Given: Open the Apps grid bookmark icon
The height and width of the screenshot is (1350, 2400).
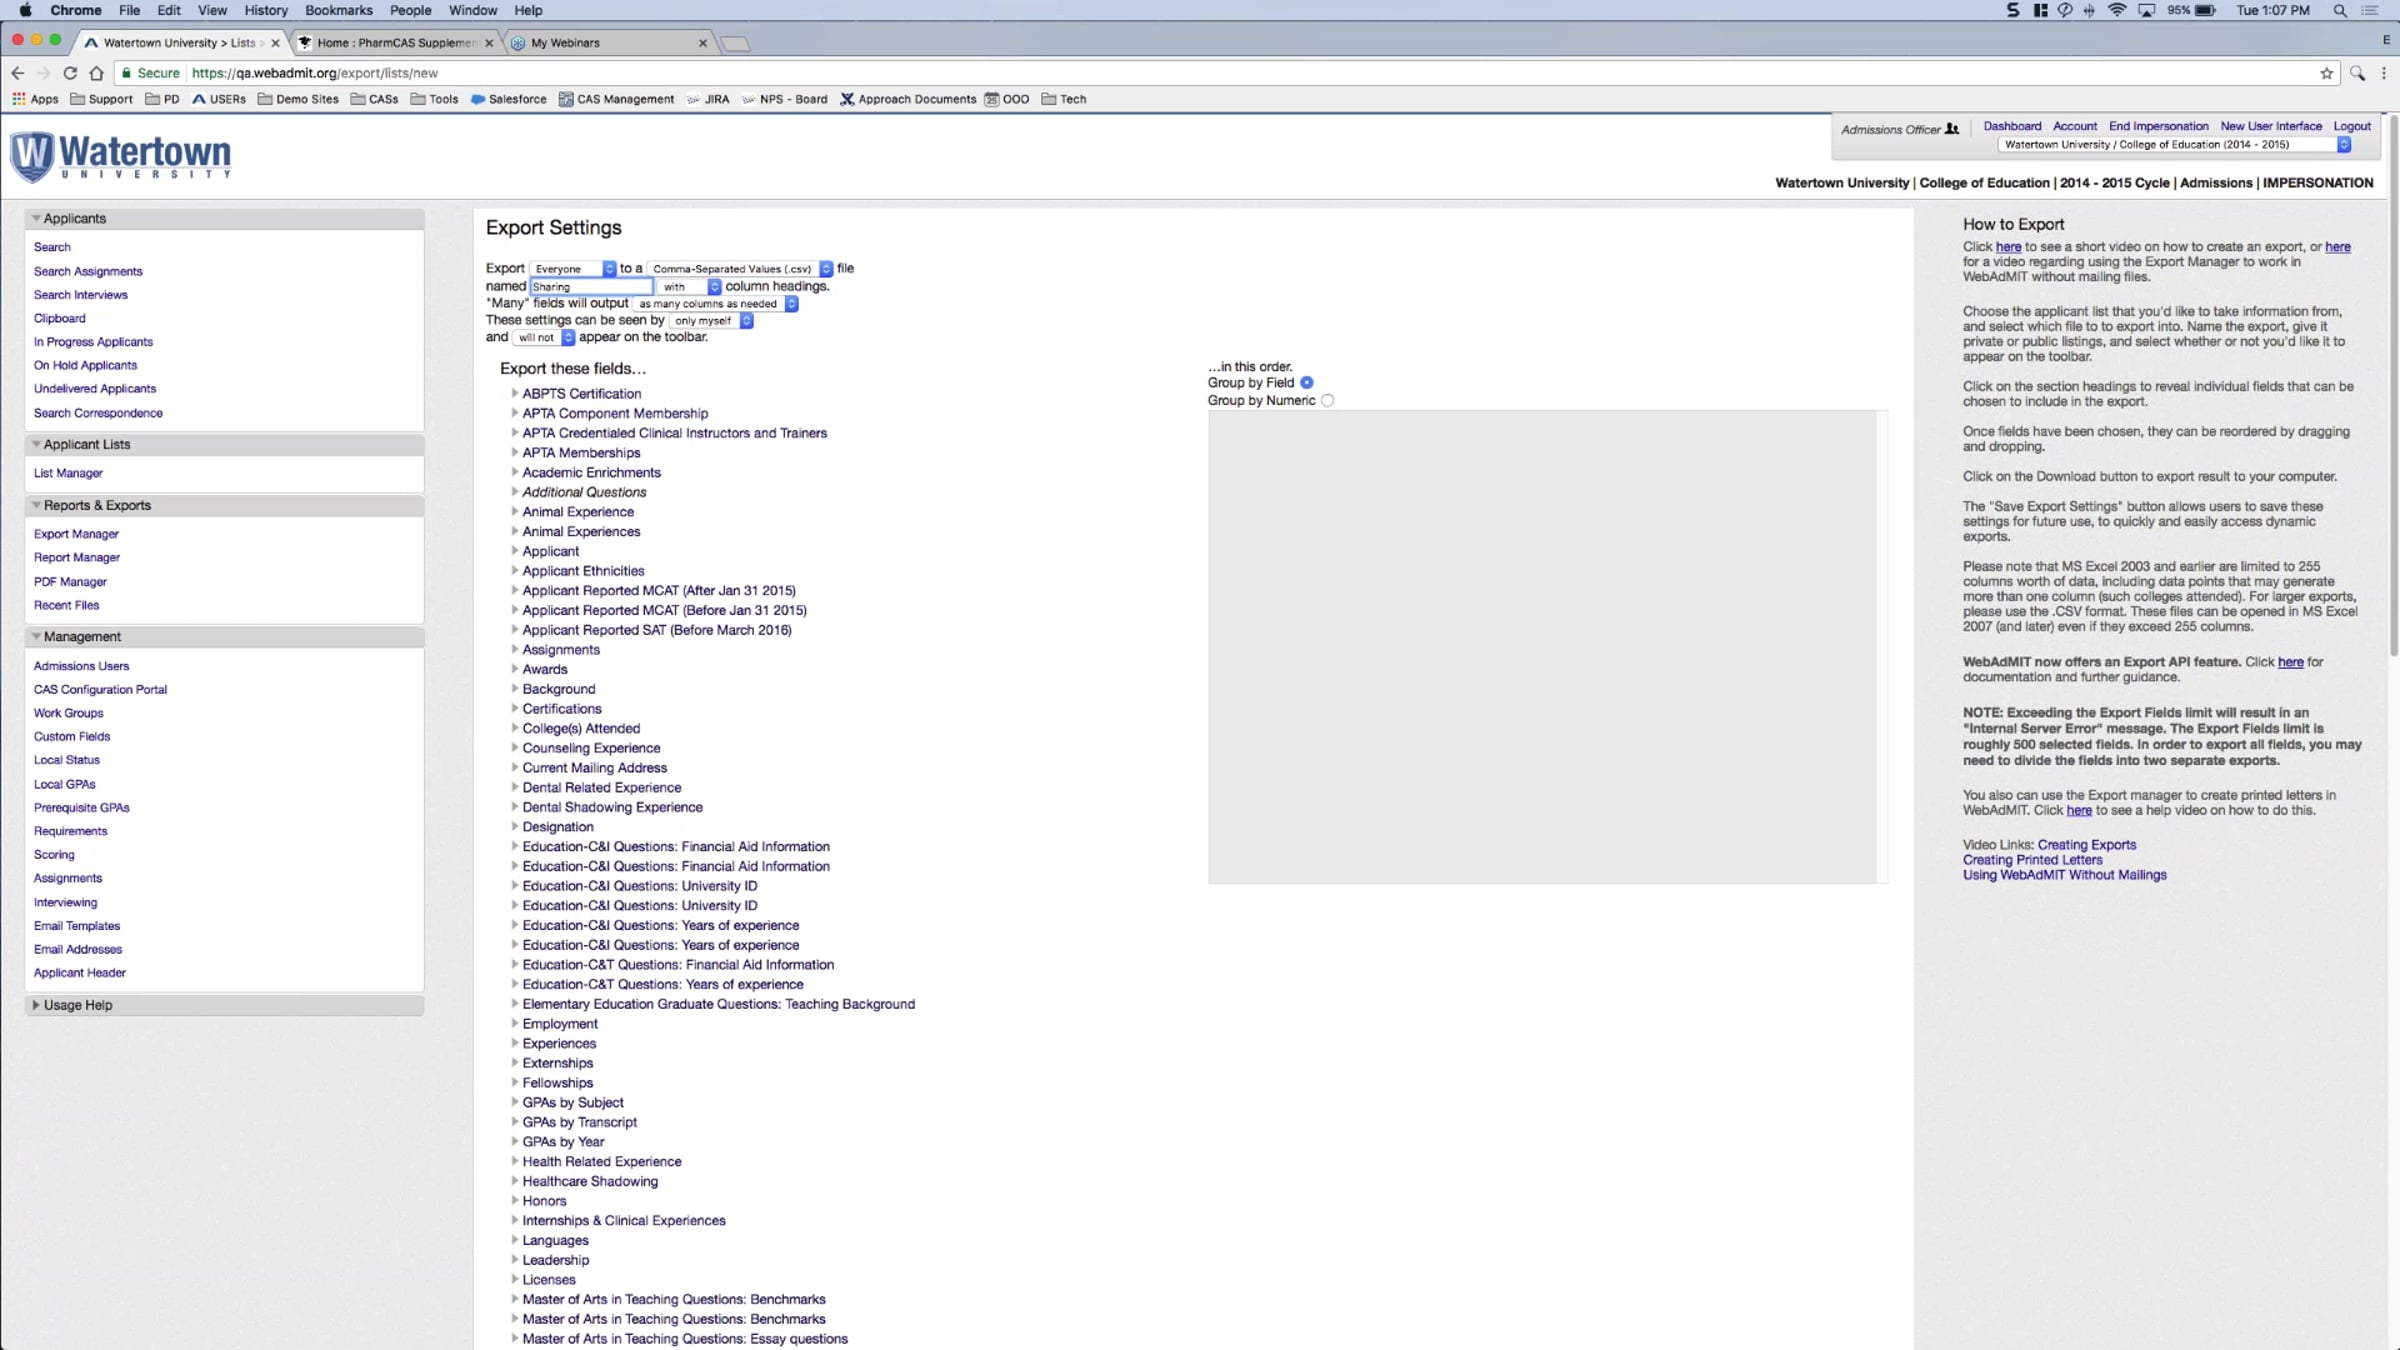Looking at the screenshot, I should pyautogui.click(x=18, y=99).
